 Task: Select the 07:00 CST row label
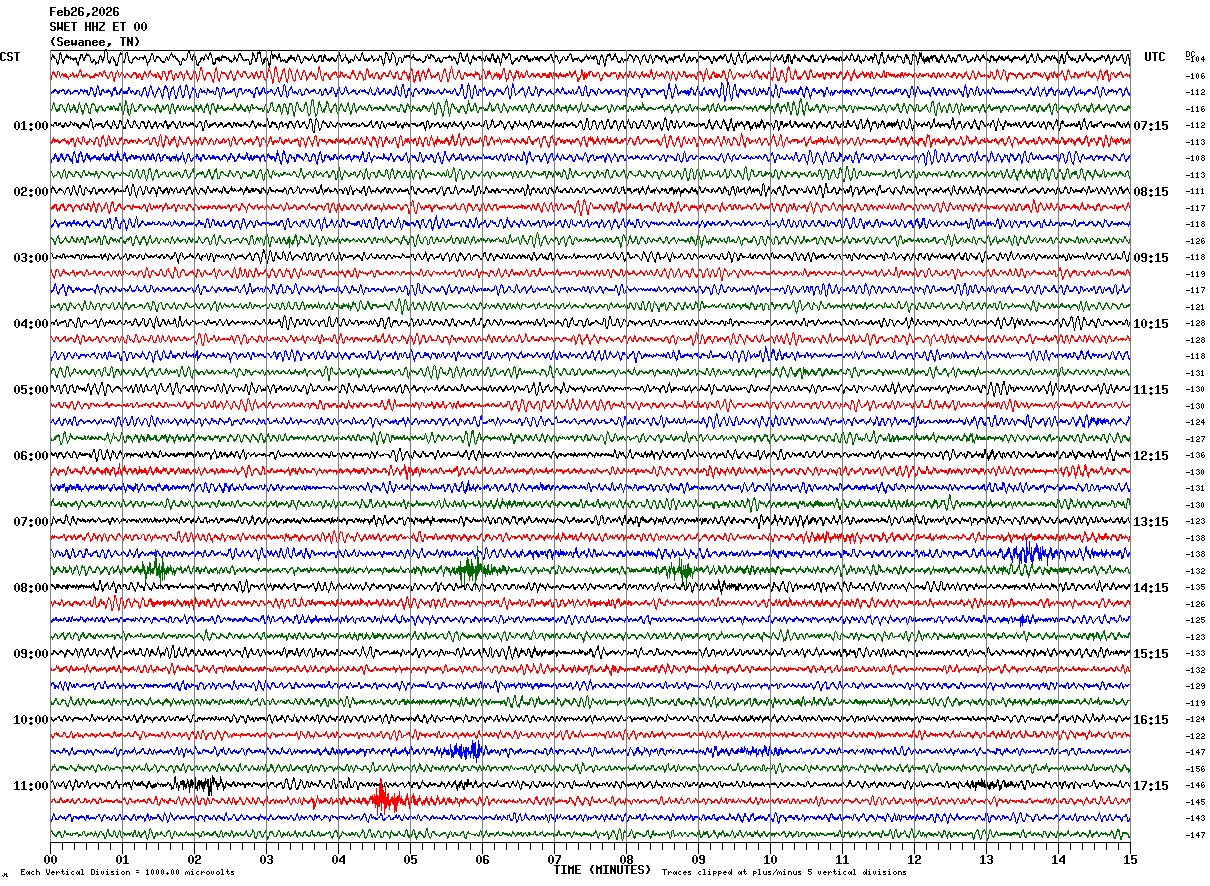[30, 522]
